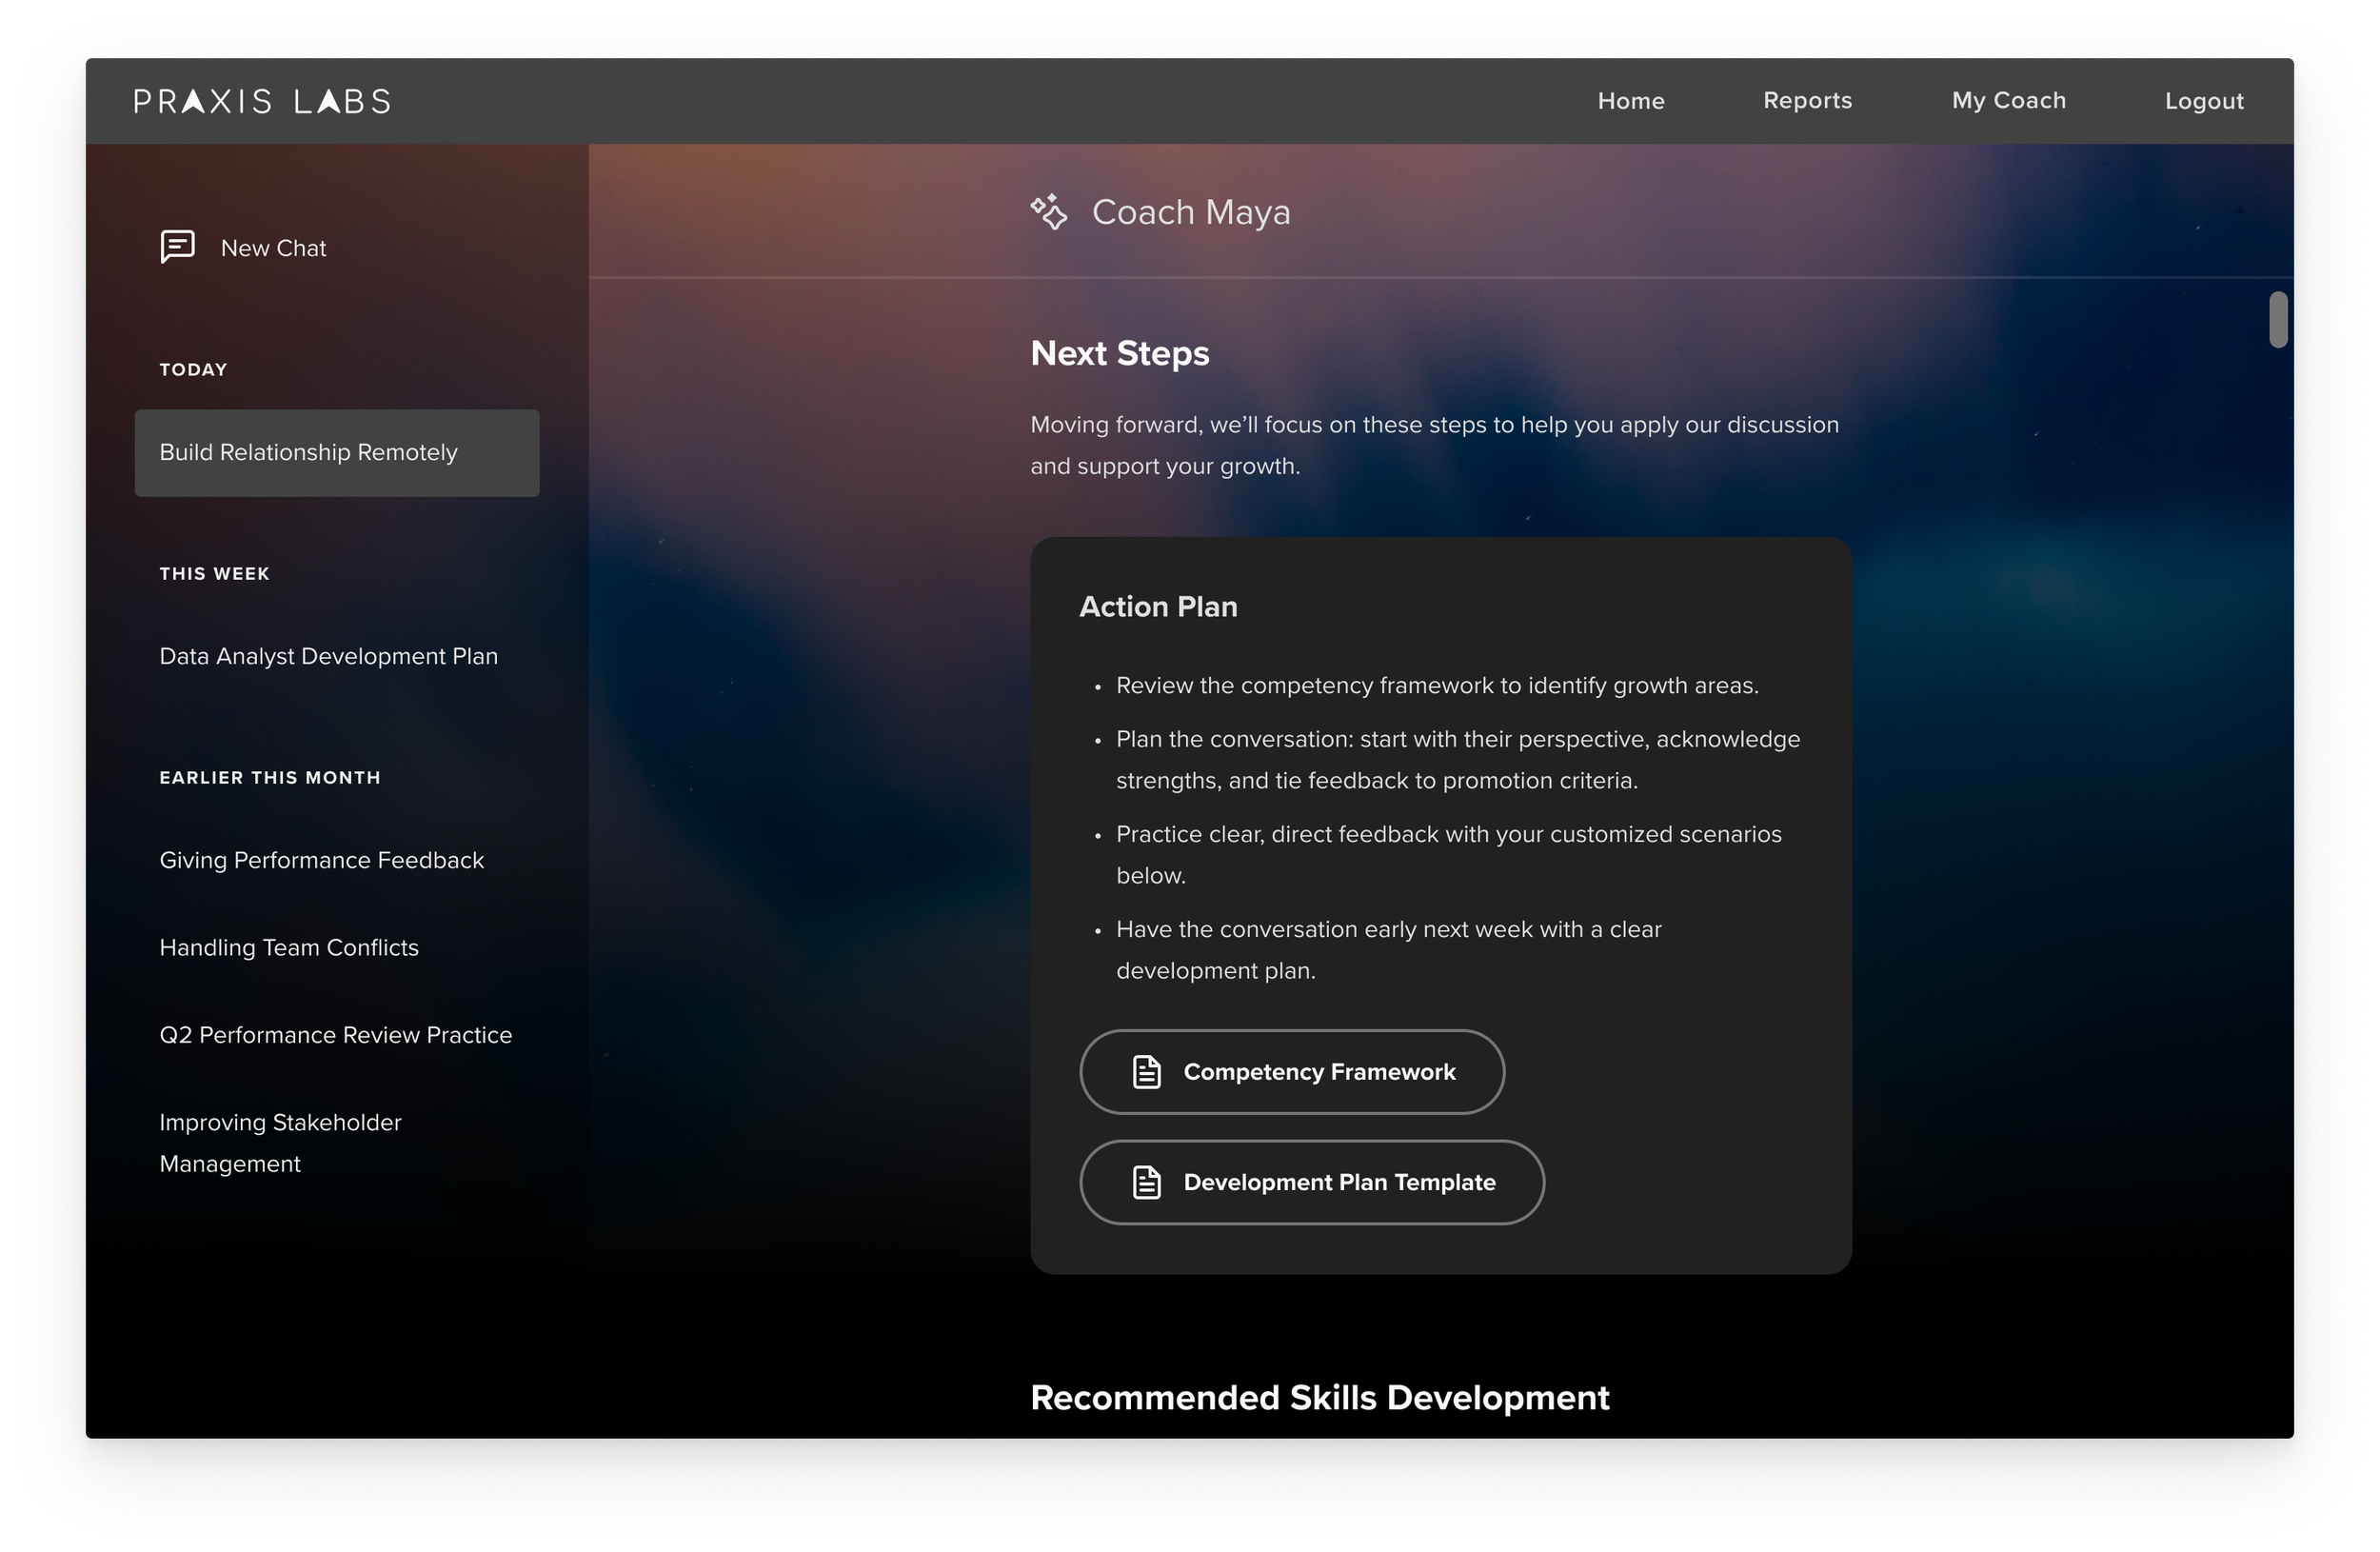
Task: Click the New Chat speech bubble icon
Action: 177,246
